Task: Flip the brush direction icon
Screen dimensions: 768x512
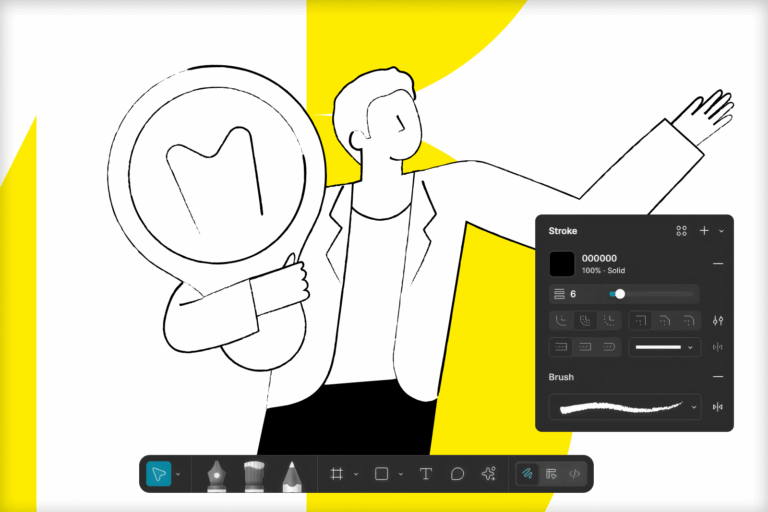Action: 718,407
